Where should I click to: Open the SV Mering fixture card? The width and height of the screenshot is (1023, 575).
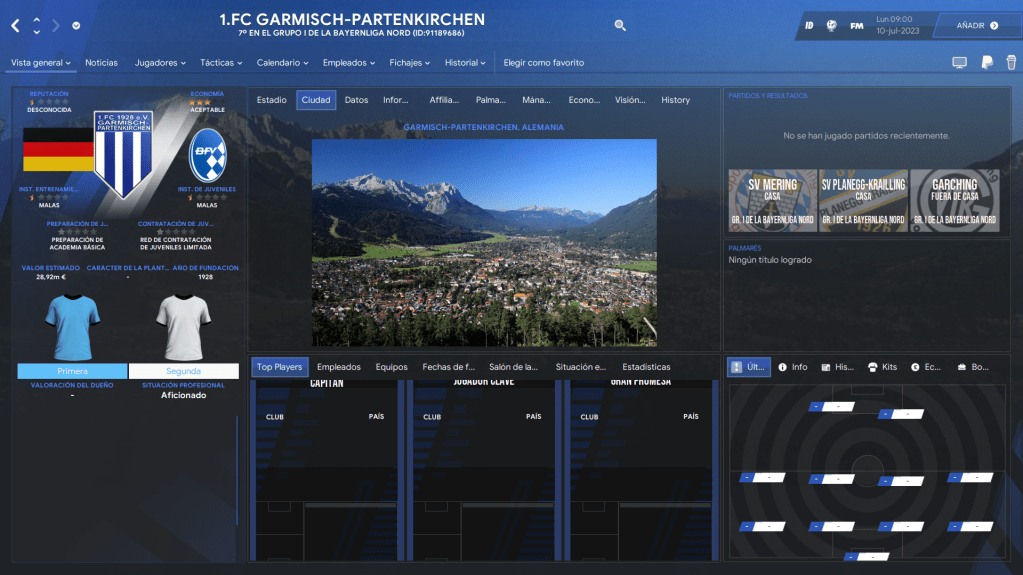(x=772, y=200)
